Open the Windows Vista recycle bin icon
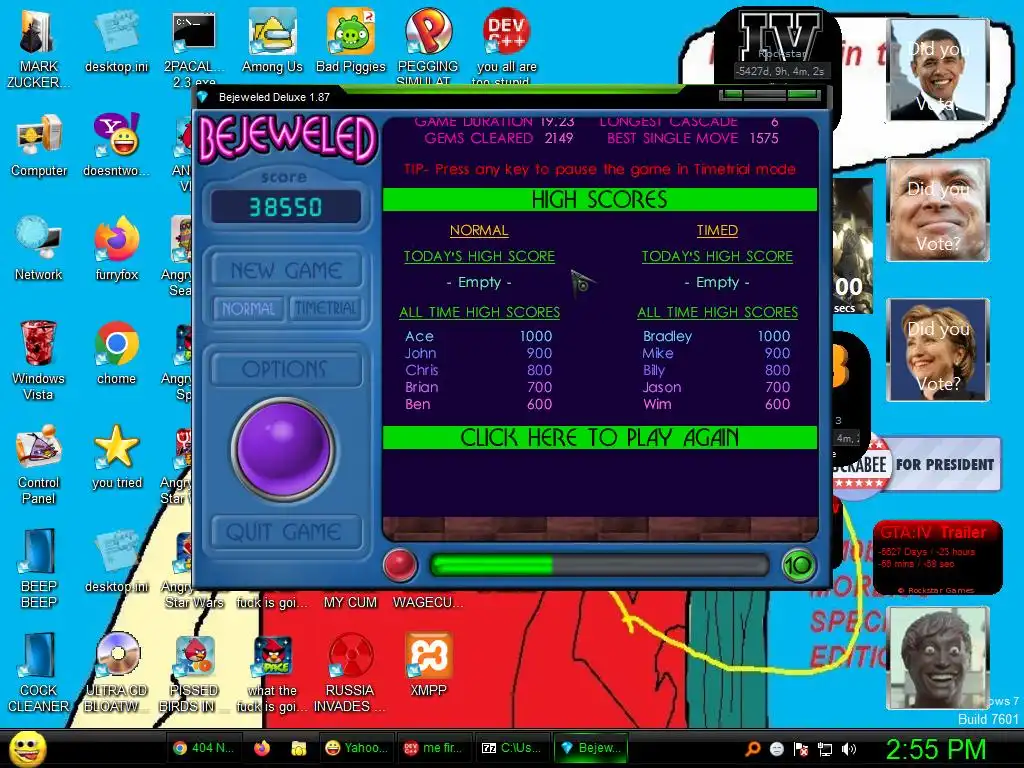Viewport: 1024px width, 768px height. [x=38, y=360]
